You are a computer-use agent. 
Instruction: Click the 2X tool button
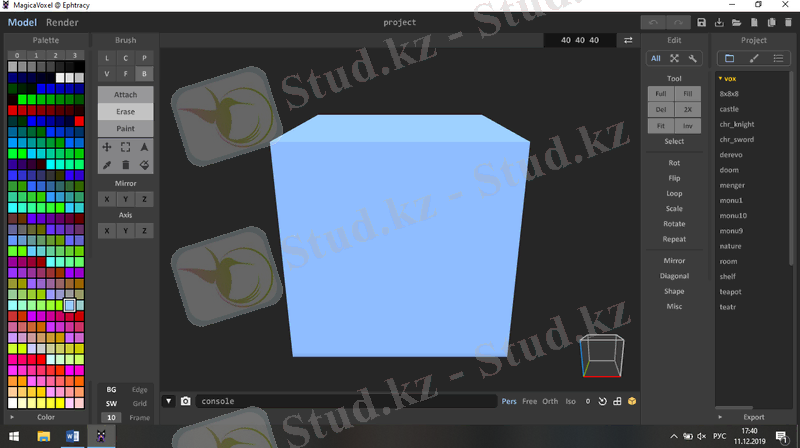point(688,109)
